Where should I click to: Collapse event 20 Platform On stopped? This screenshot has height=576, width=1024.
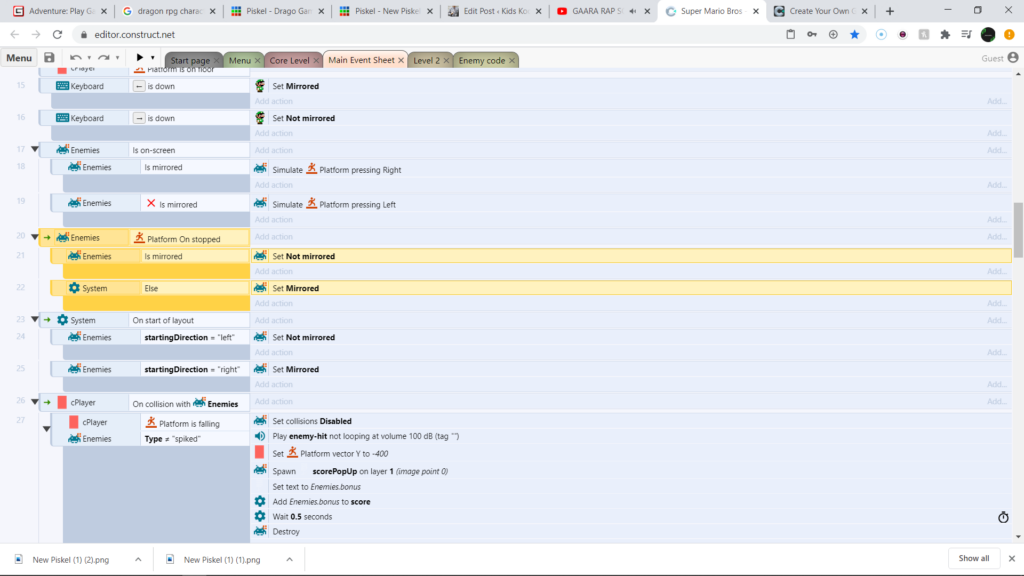(35, 237)
